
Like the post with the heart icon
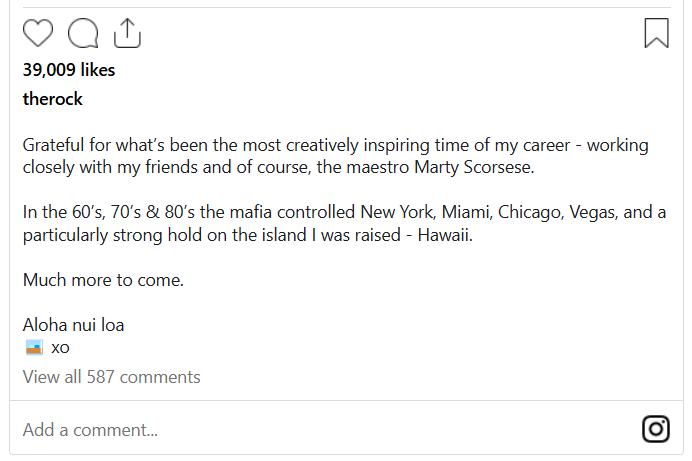(38, 33)
